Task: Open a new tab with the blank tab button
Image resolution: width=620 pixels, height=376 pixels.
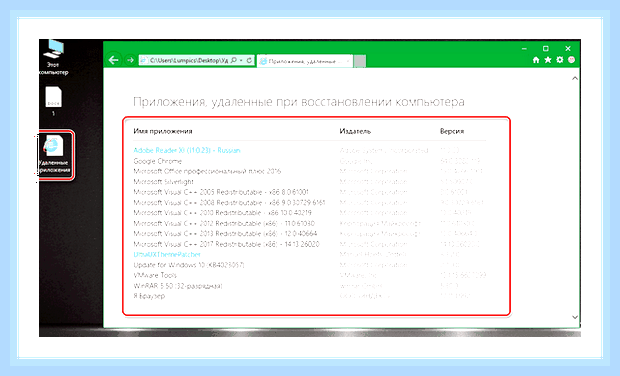Action: tap(359, 61)
